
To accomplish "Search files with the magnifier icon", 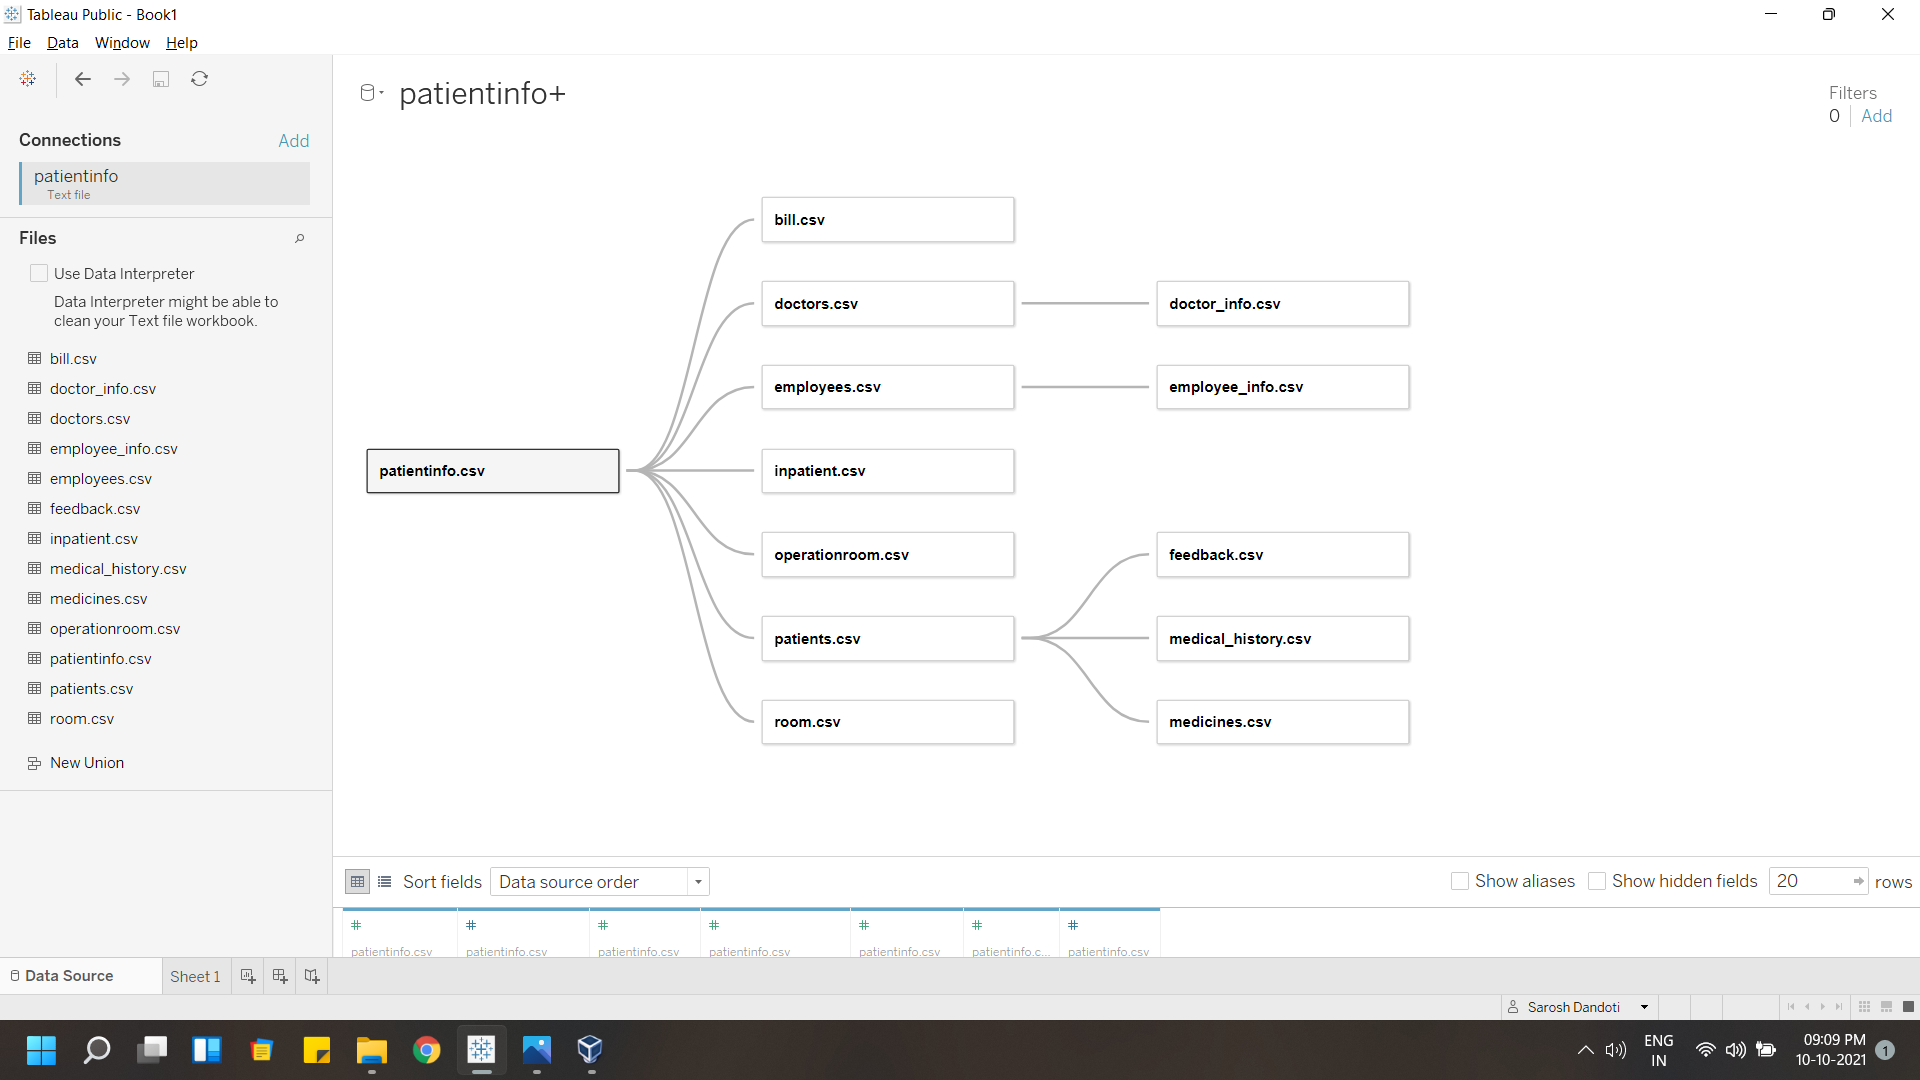I will [299, 238].
